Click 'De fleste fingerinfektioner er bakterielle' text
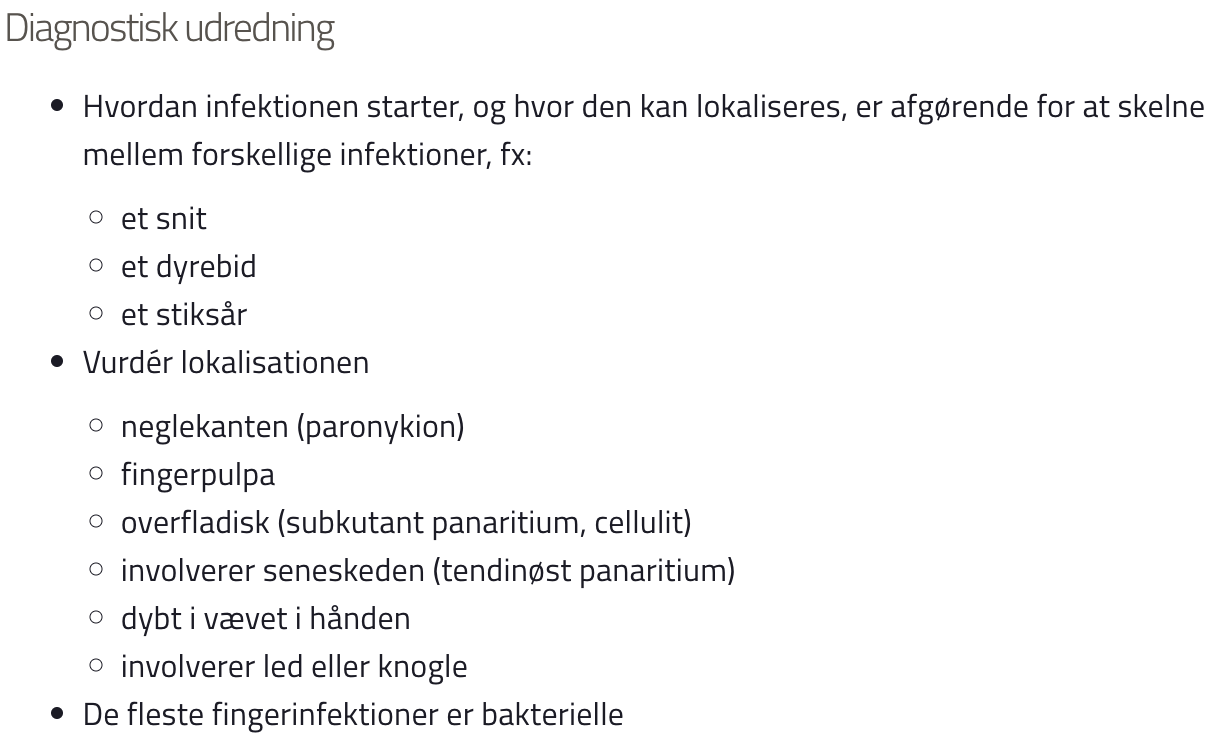1222x752 pixels. [353, 714]
